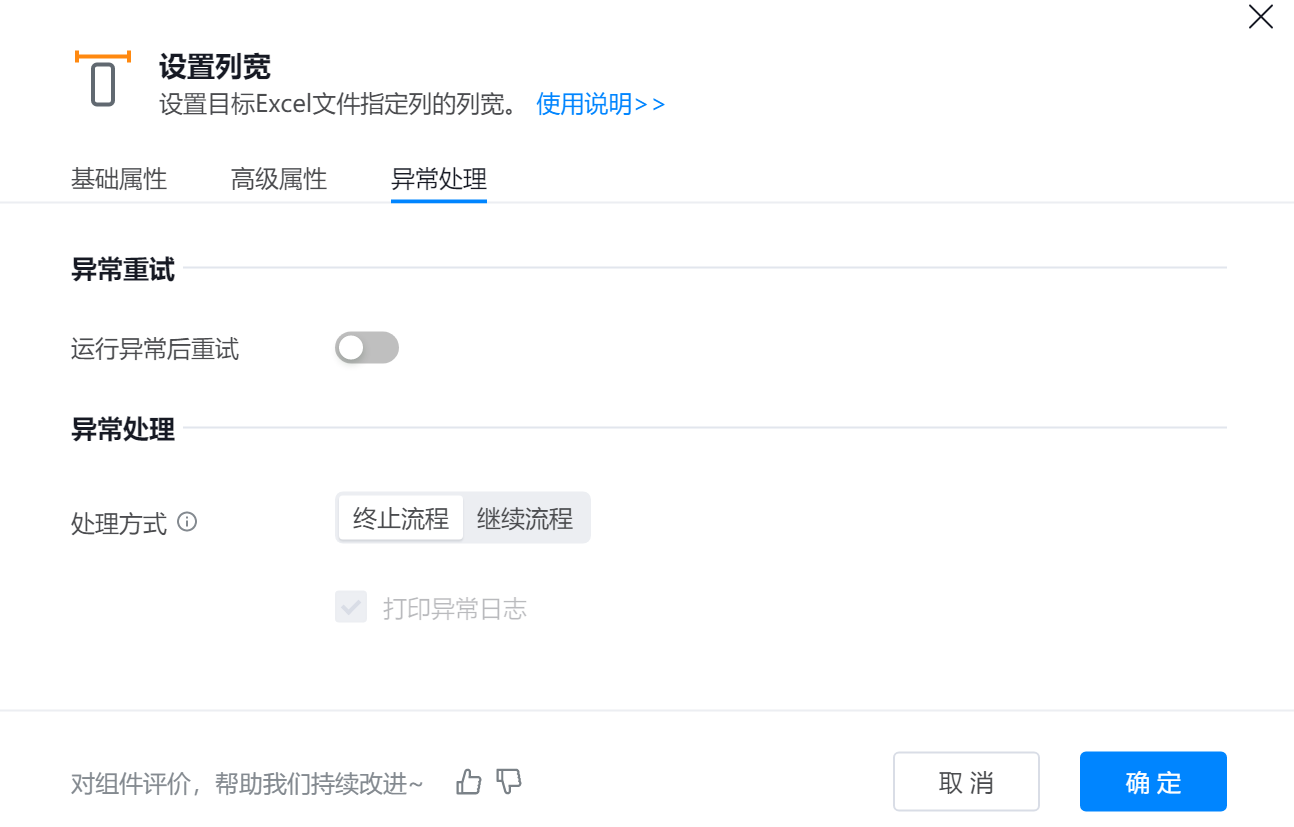
Task: Click the info icon beside 处理方式
Action: pos(187,522)
